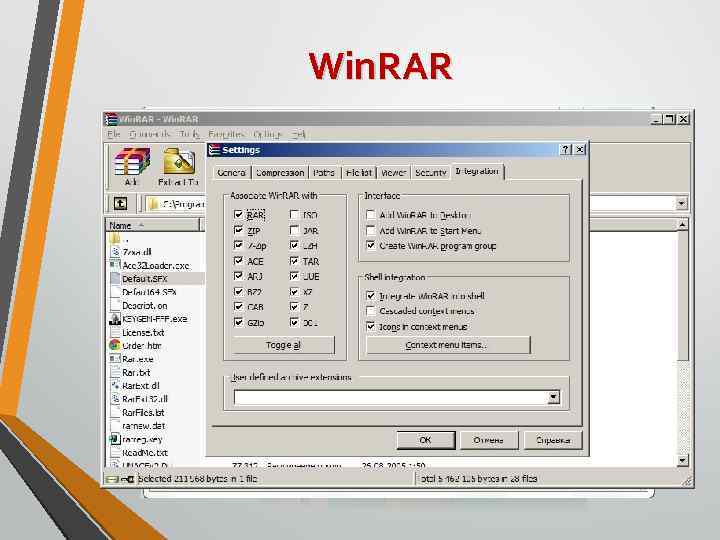The height and width of the screenshot is (540, 720).
Task: Open the Commands menu
Action: pos(150,134)
